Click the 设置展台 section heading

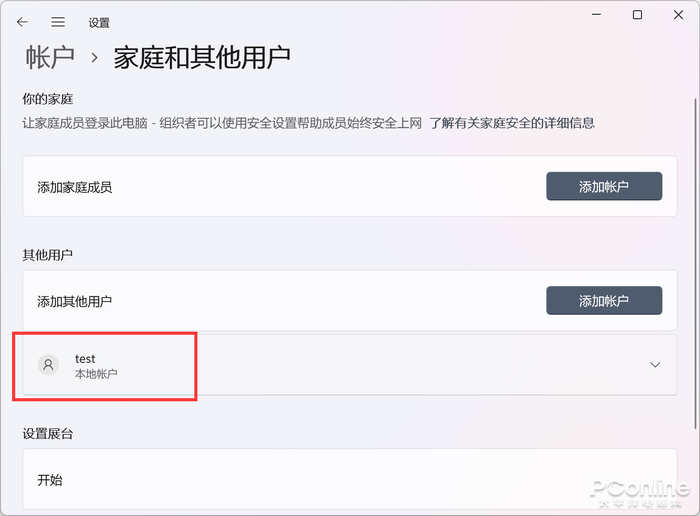(x=48, y=433)
